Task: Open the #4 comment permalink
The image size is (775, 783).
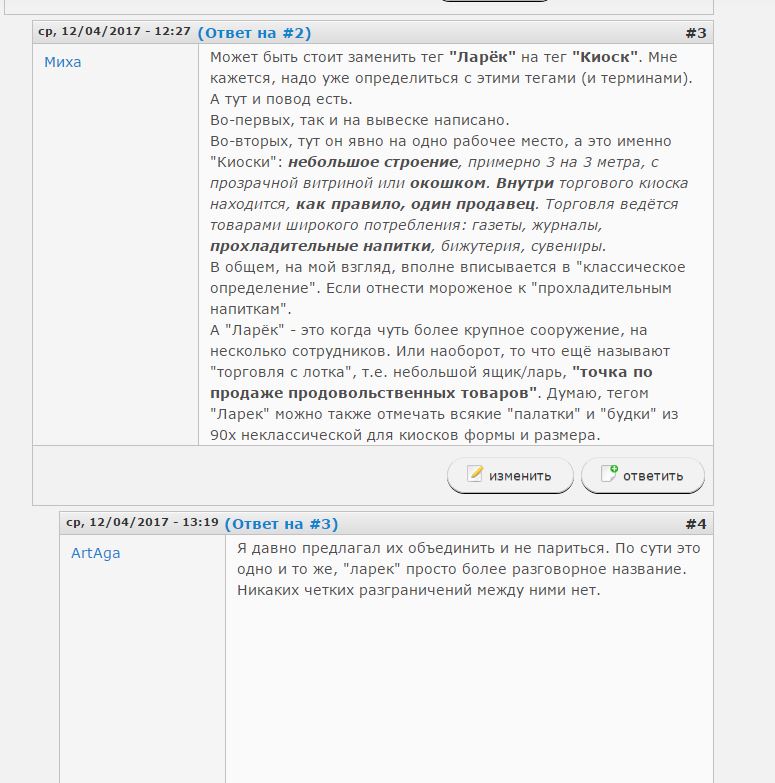Action: point(696,524)
